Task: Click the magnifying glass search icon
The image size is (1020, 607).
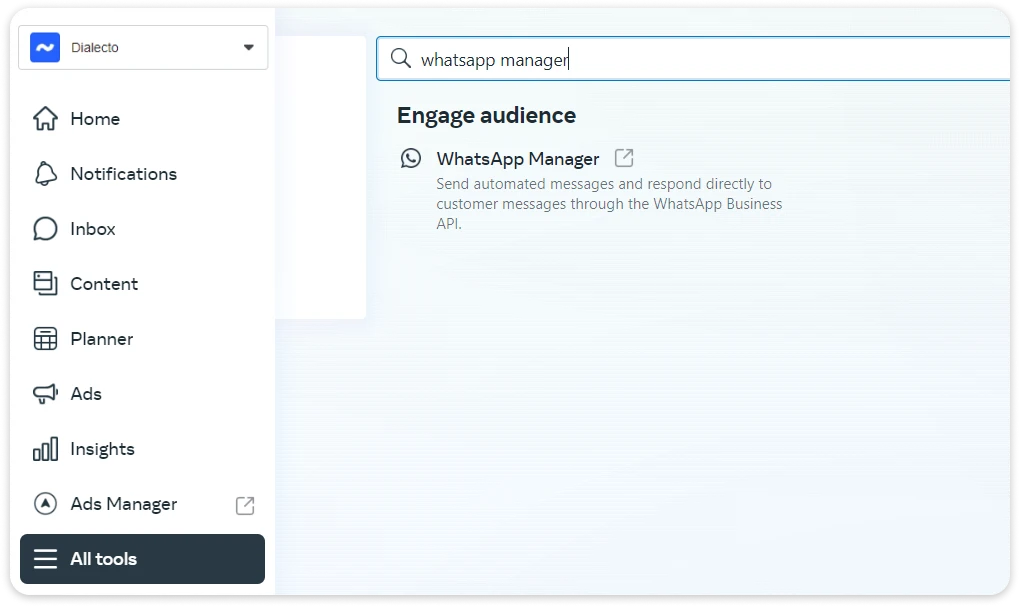Action: pyautogui.click(x=401, y=59)
